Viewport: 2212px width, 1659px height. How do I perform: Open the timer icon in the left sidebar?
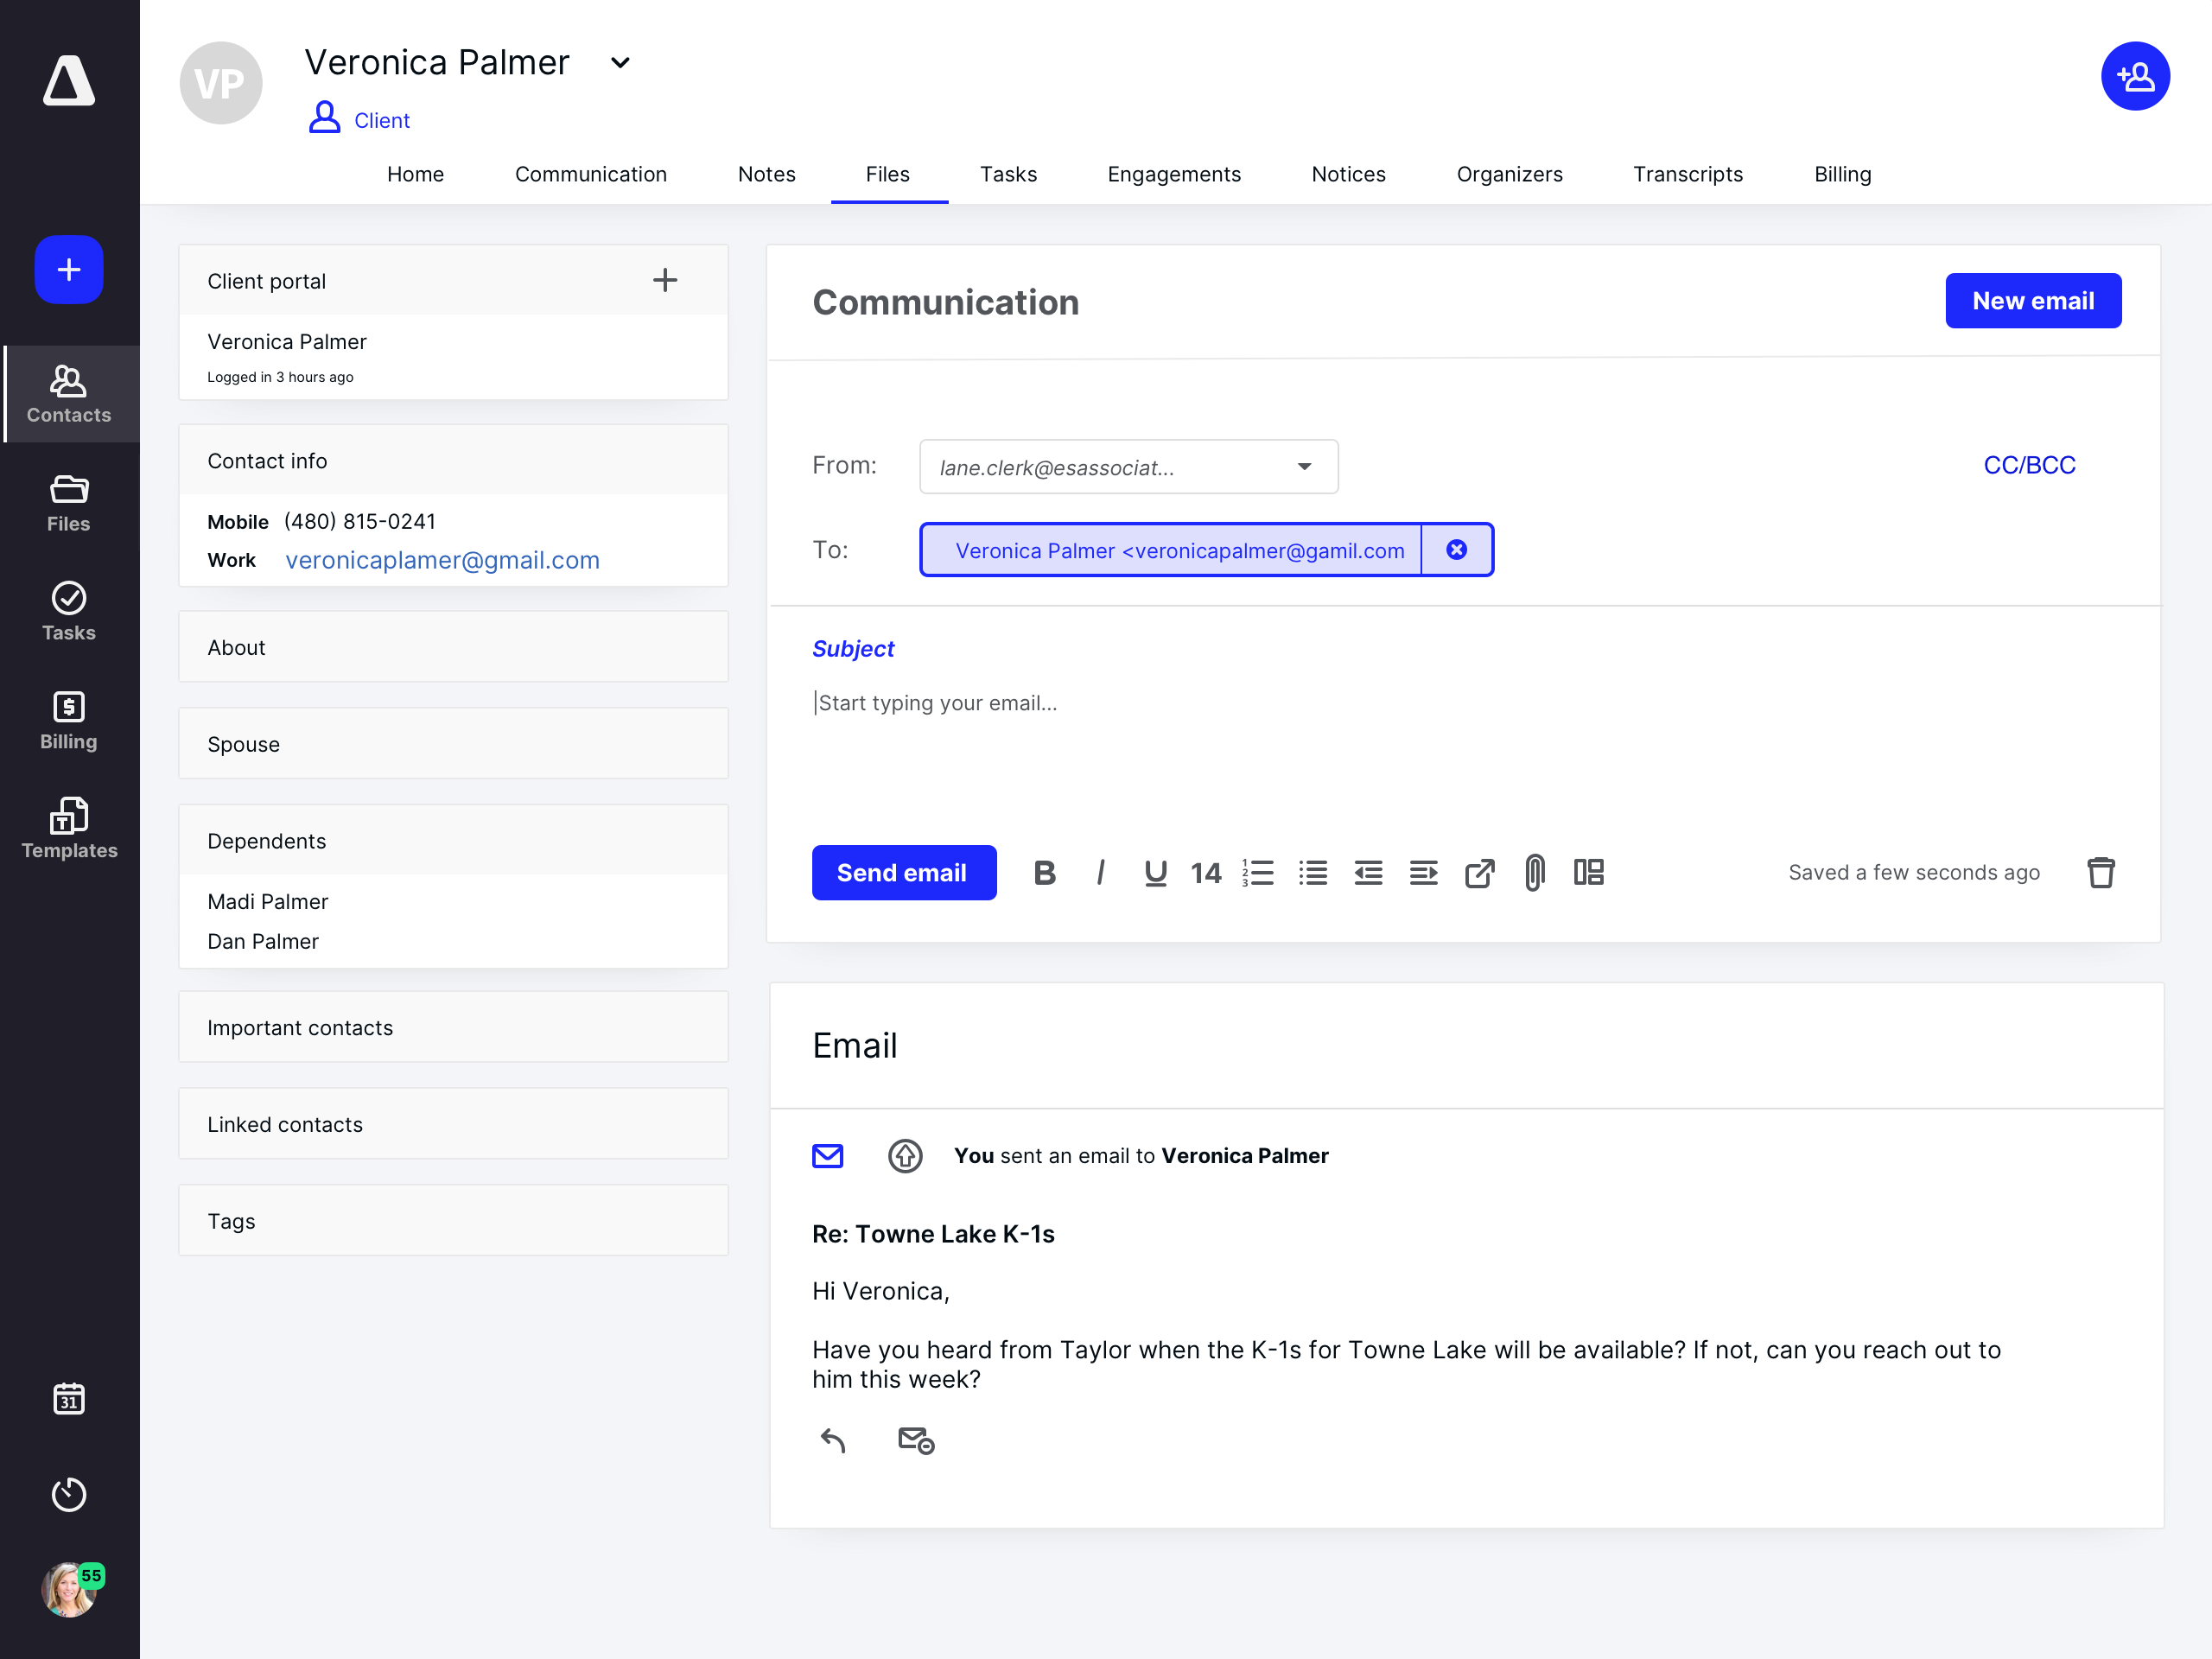69,1494
